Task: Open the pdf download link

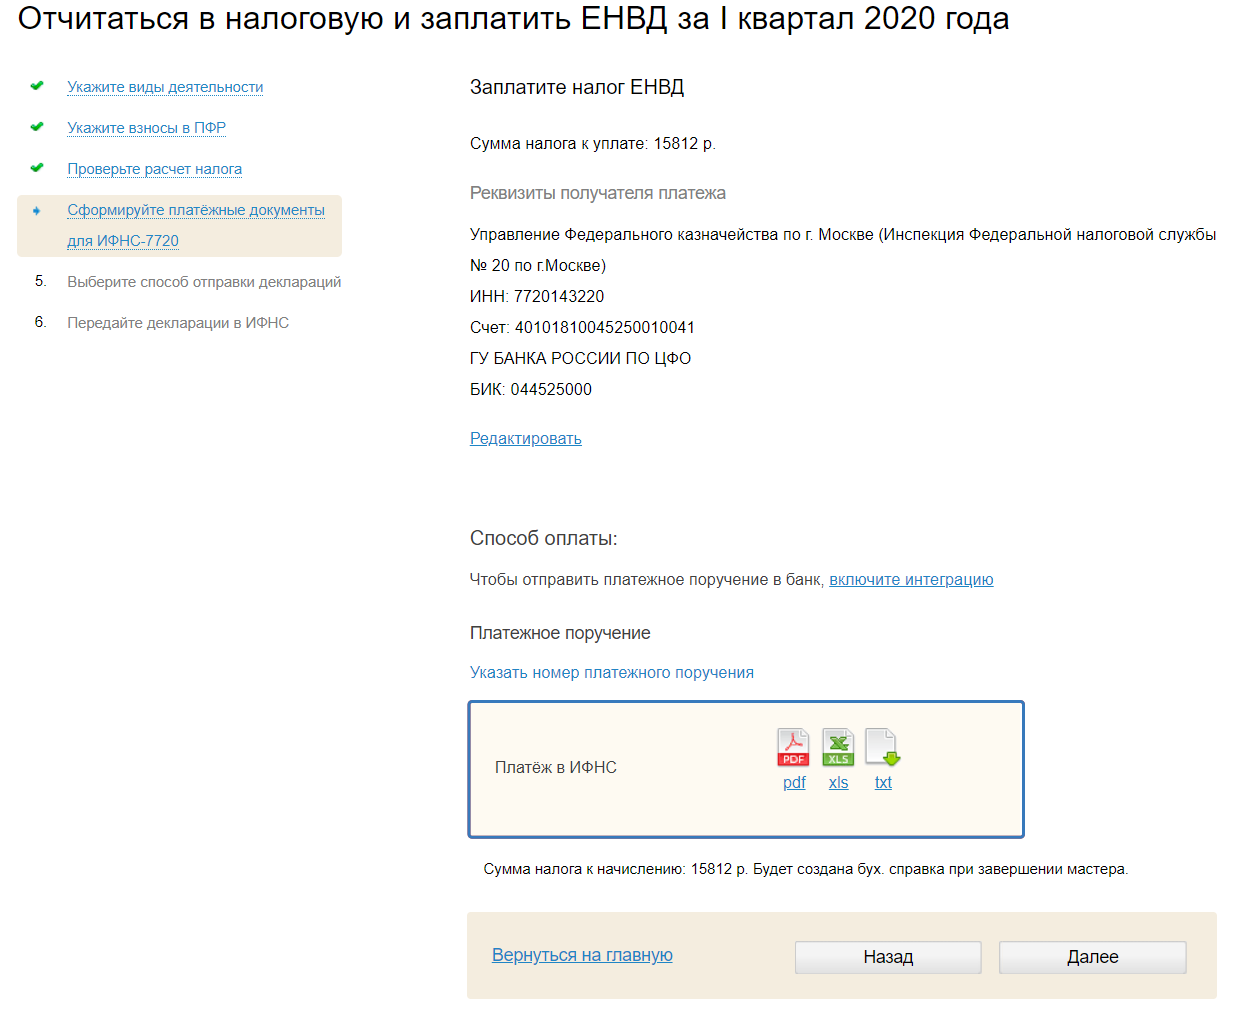Action: pyautogui.click(x=794, y=783)
